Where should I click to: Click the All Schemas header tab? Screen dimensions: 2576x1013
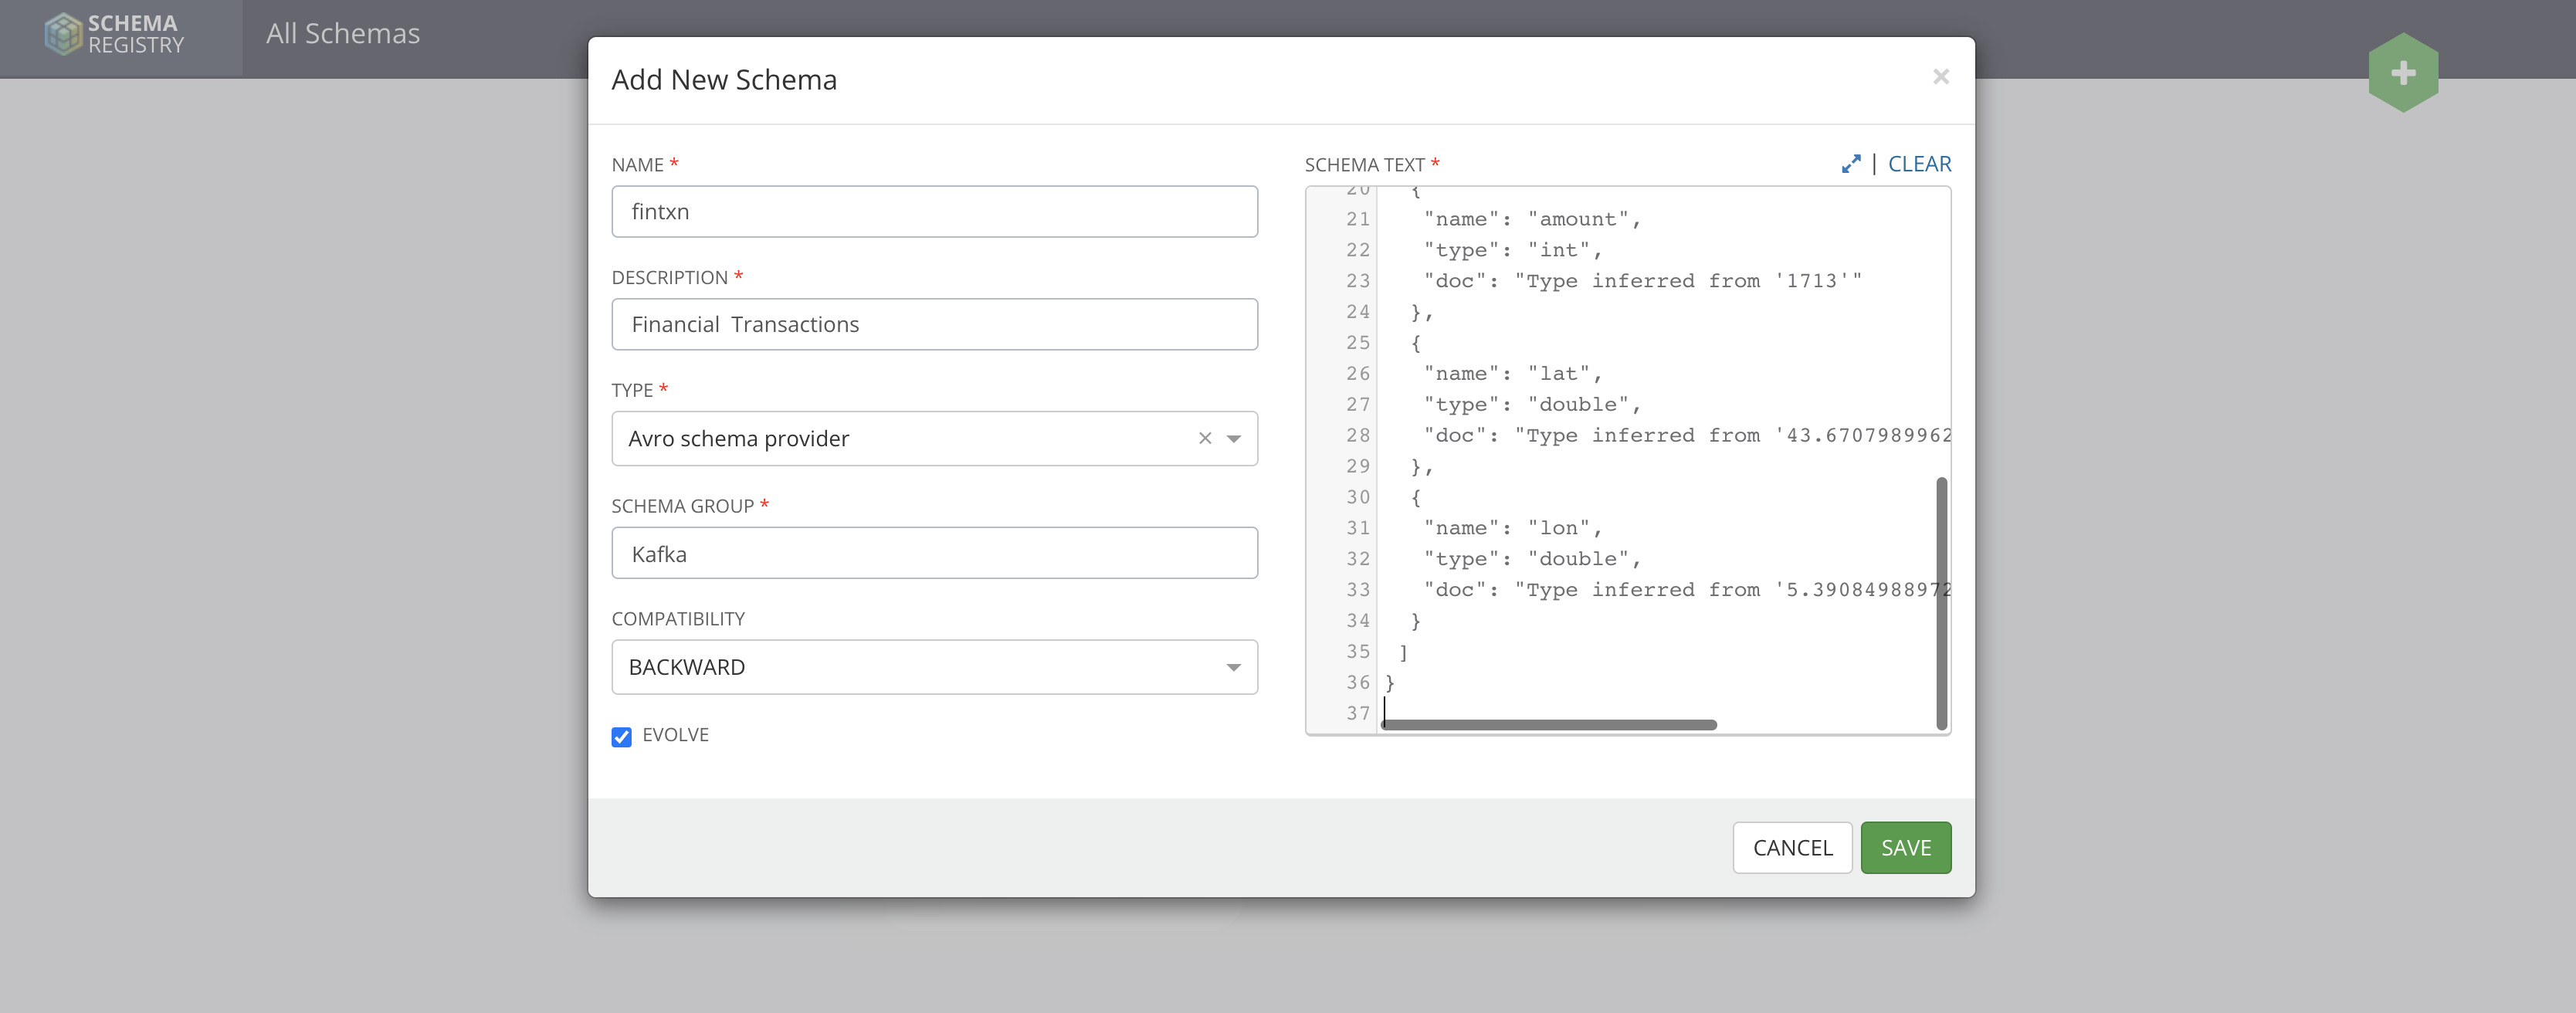[x=342, y=34]
